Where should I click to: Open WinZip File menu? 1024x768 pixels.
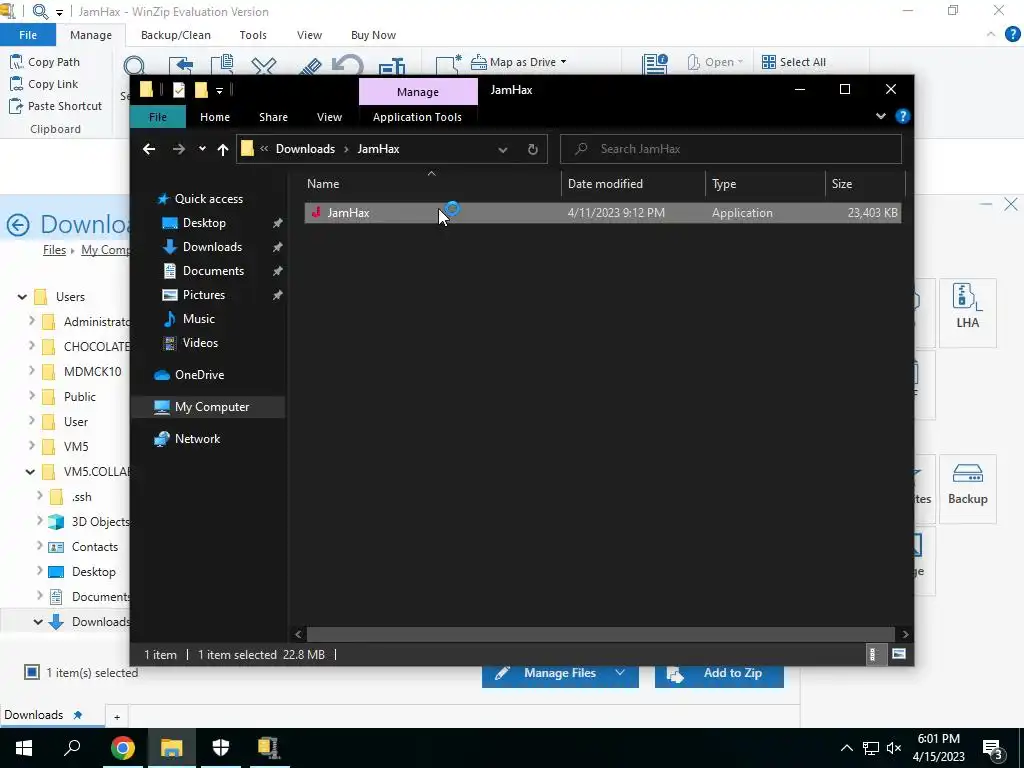(x=28, y=35)
